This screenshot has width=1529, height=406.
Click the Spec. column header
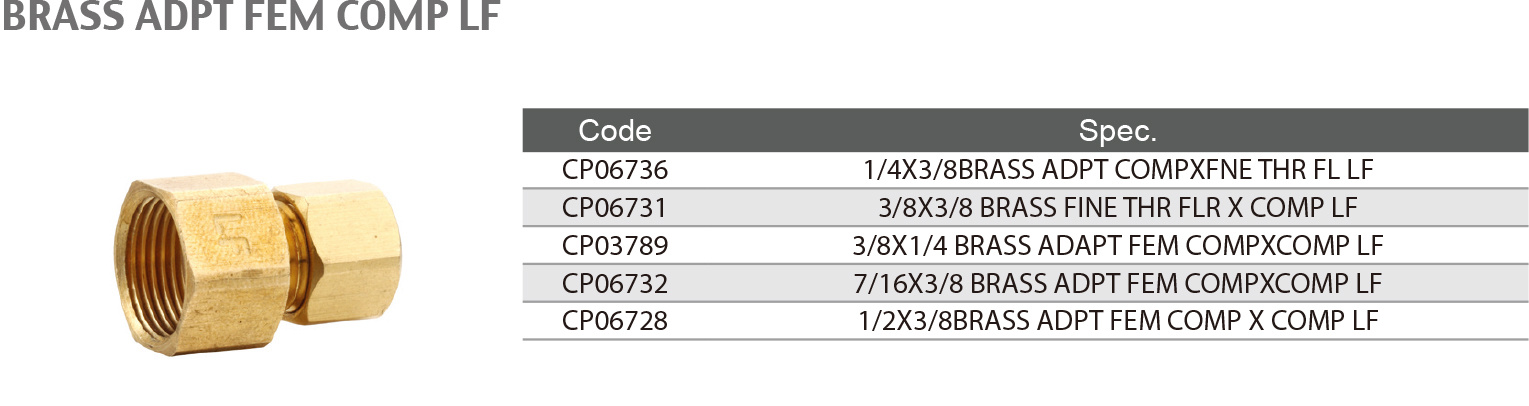click(1117, 130)
